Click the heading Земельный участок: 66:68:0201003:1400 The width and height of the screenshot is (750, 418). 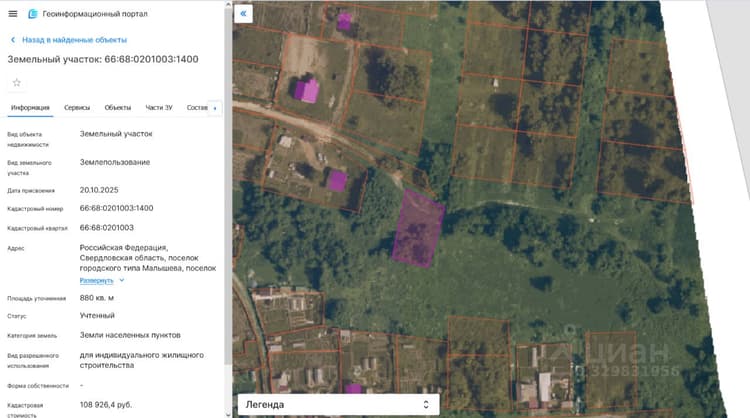click(103, 59)
